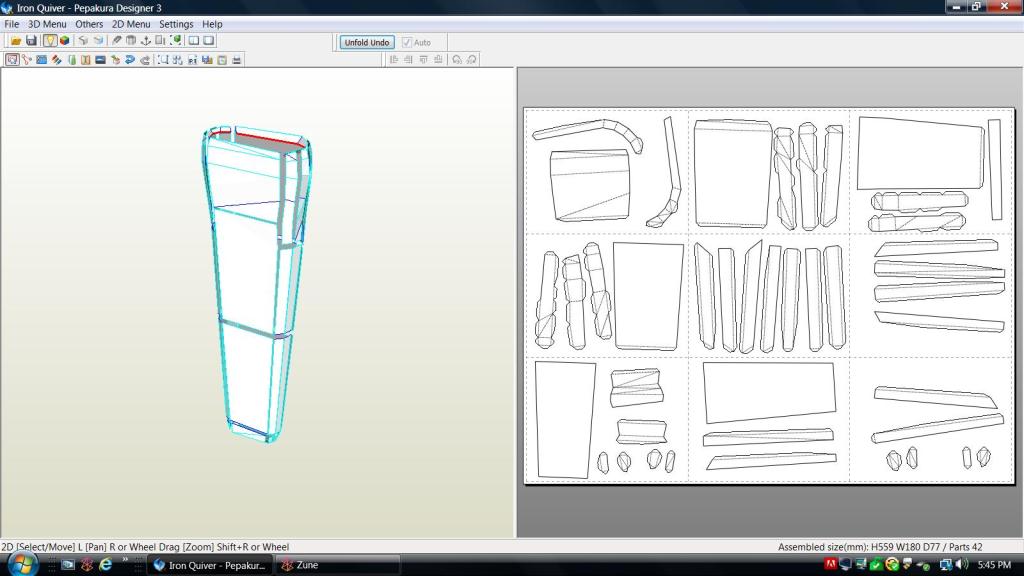The image size is (1024, 576).
Task: Click the gray cube undo-unfold icon
Action: coord(83,40)
